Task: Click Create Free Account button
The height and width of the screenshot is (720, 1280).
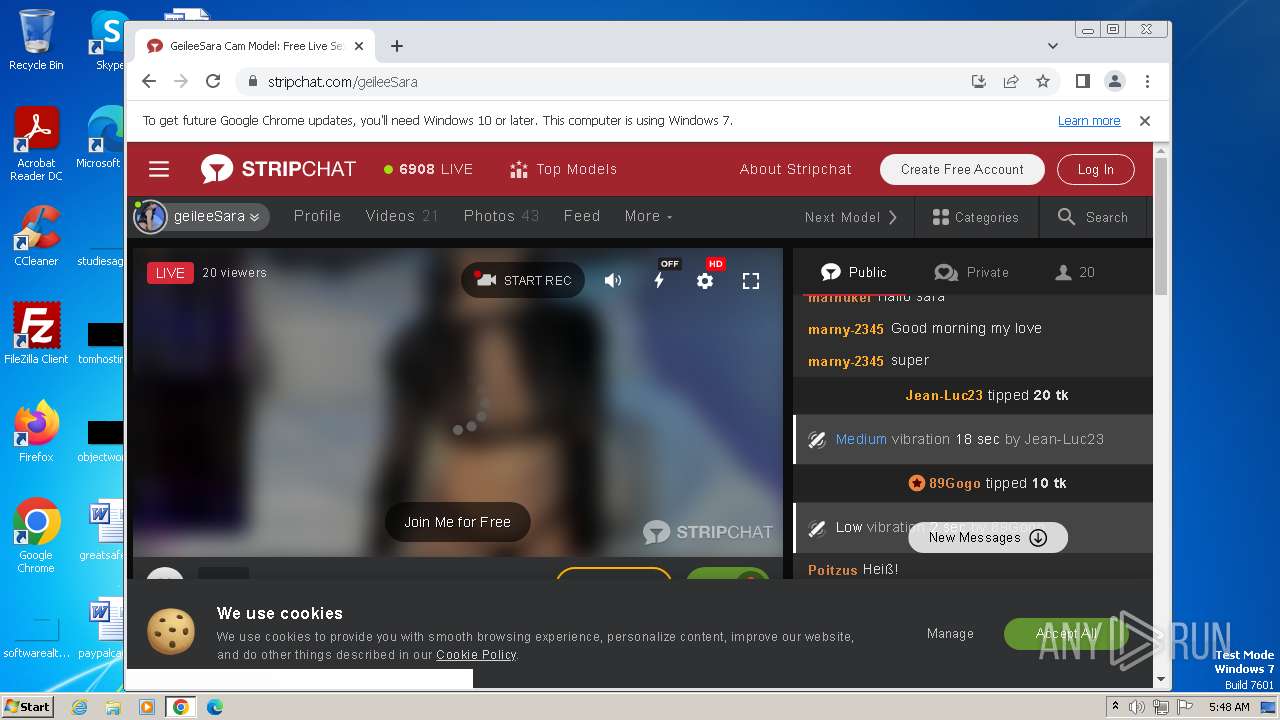Action: click(962, 169)
